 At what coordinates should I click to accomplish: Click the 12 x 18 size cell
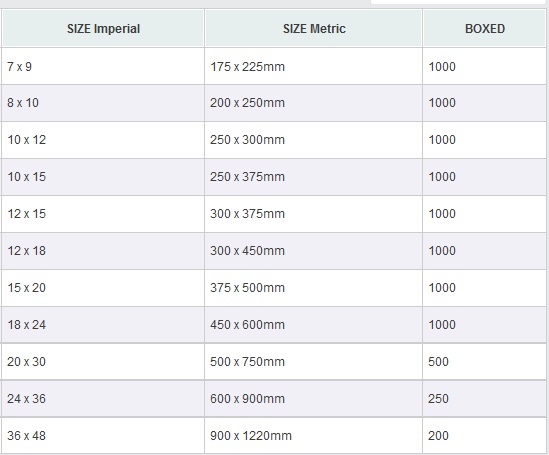coord(103,251)
